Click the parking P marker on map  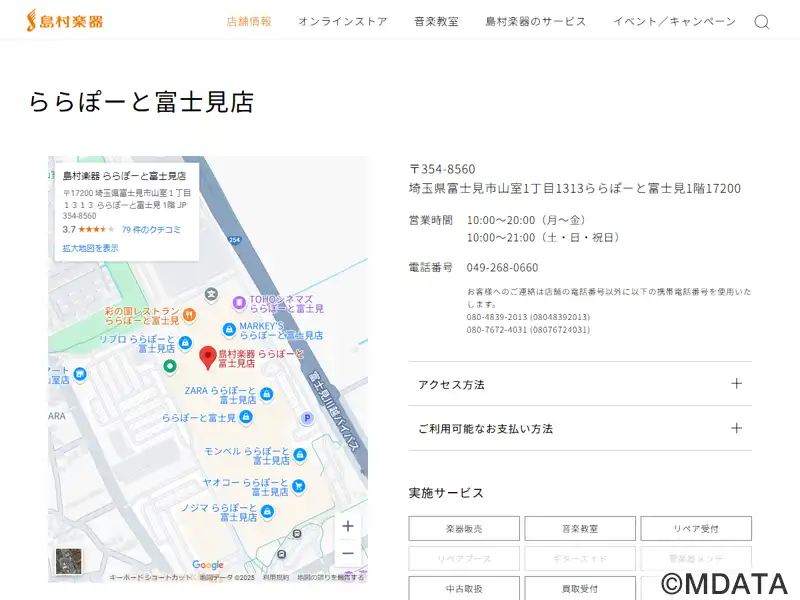(x=307, y=418)
